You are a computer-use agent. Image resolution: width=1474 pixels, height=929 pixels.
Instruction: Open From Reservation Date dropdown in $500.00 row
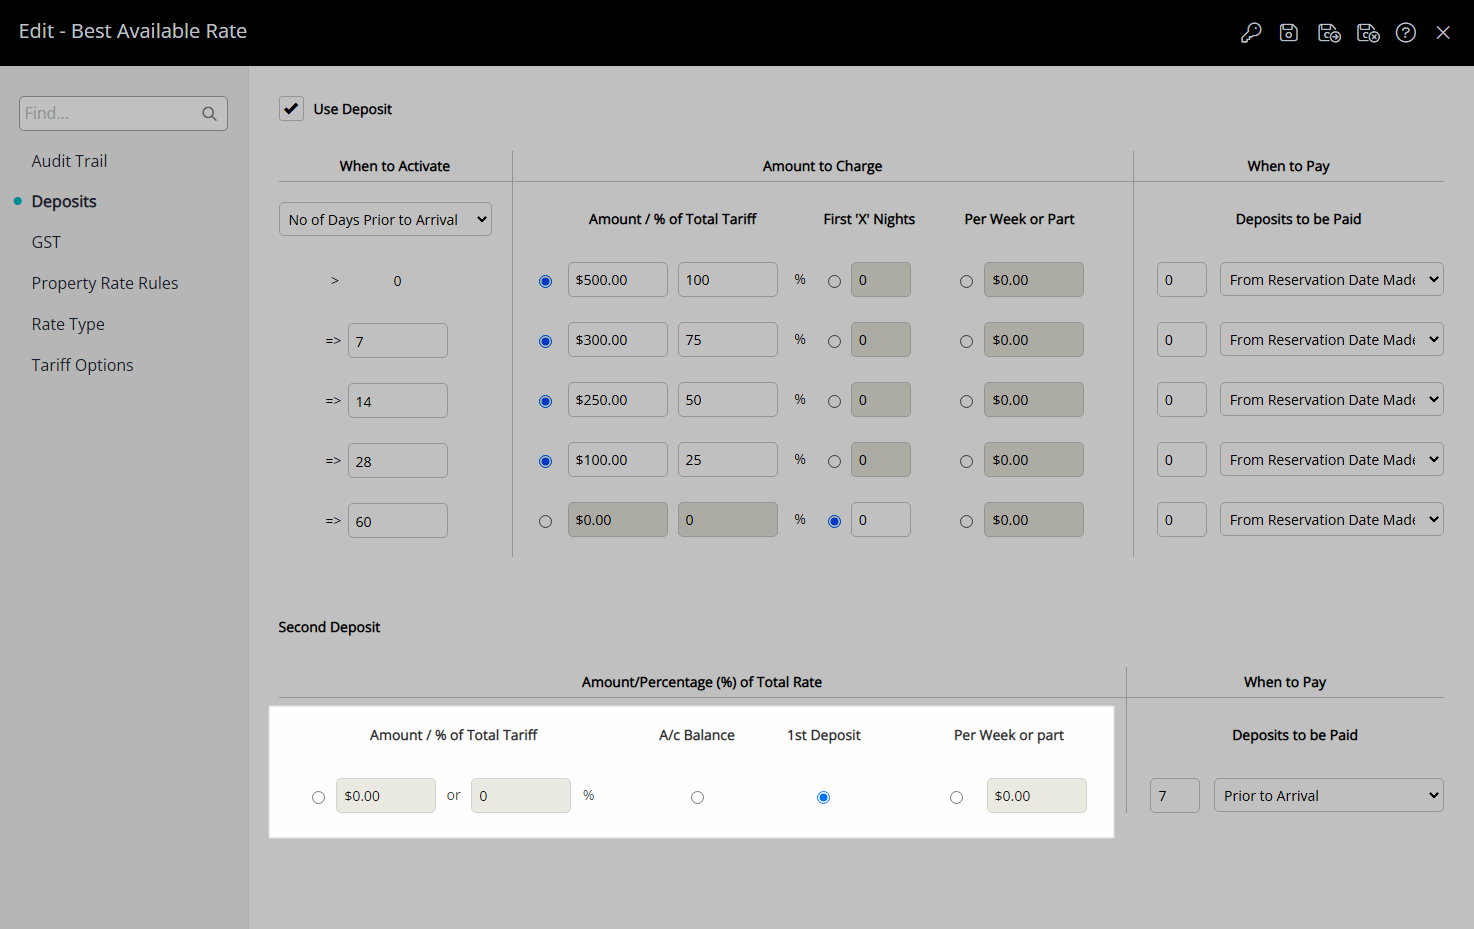pos(1331,279)
